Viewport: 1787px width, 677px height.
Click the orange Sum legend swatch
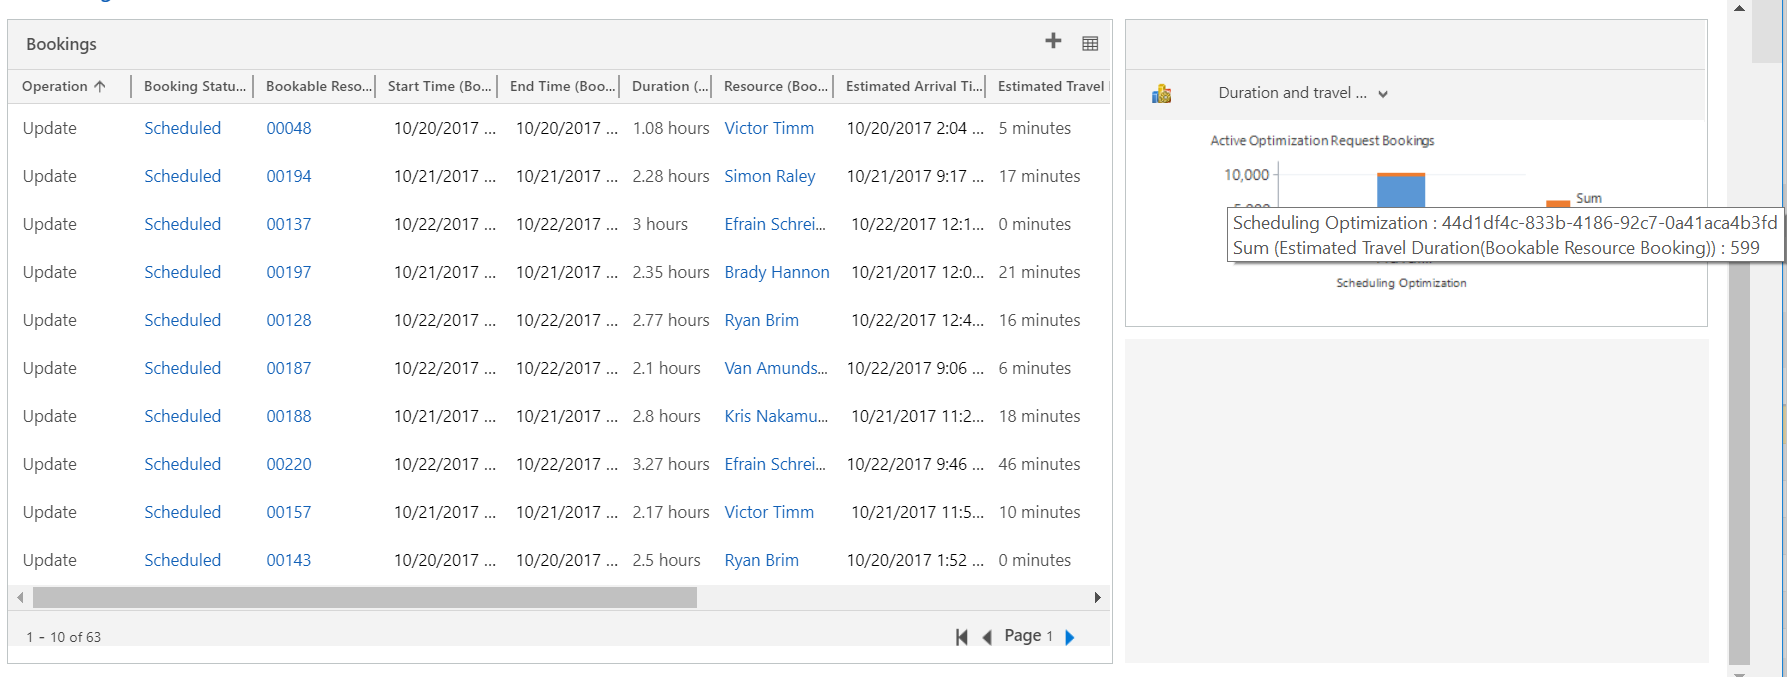click(1557, 203)
